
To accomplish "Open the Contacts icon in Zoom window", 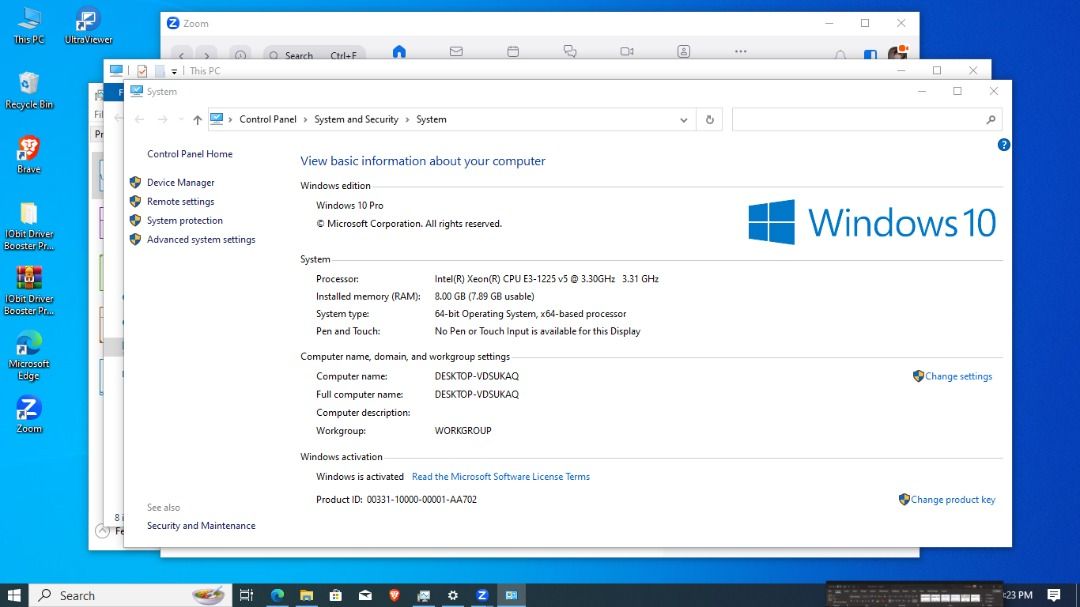I will point(683,52).
